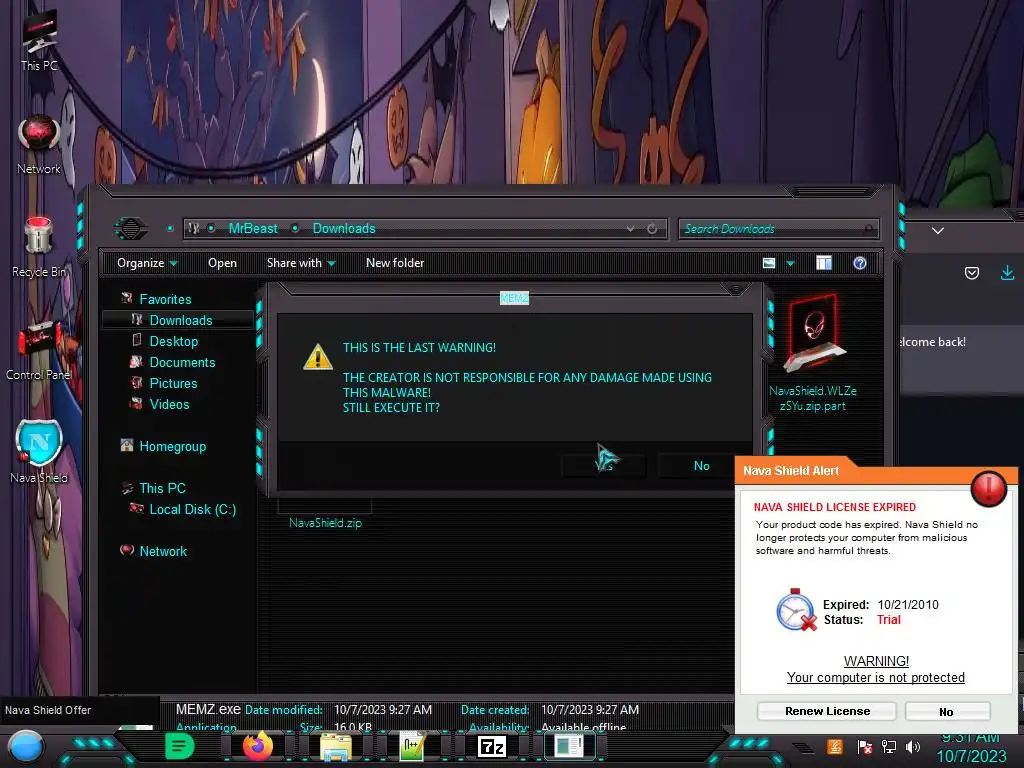Open the Recycle Bin desktop icon
Screen dimensions: 1024x768
pos(39,247)
